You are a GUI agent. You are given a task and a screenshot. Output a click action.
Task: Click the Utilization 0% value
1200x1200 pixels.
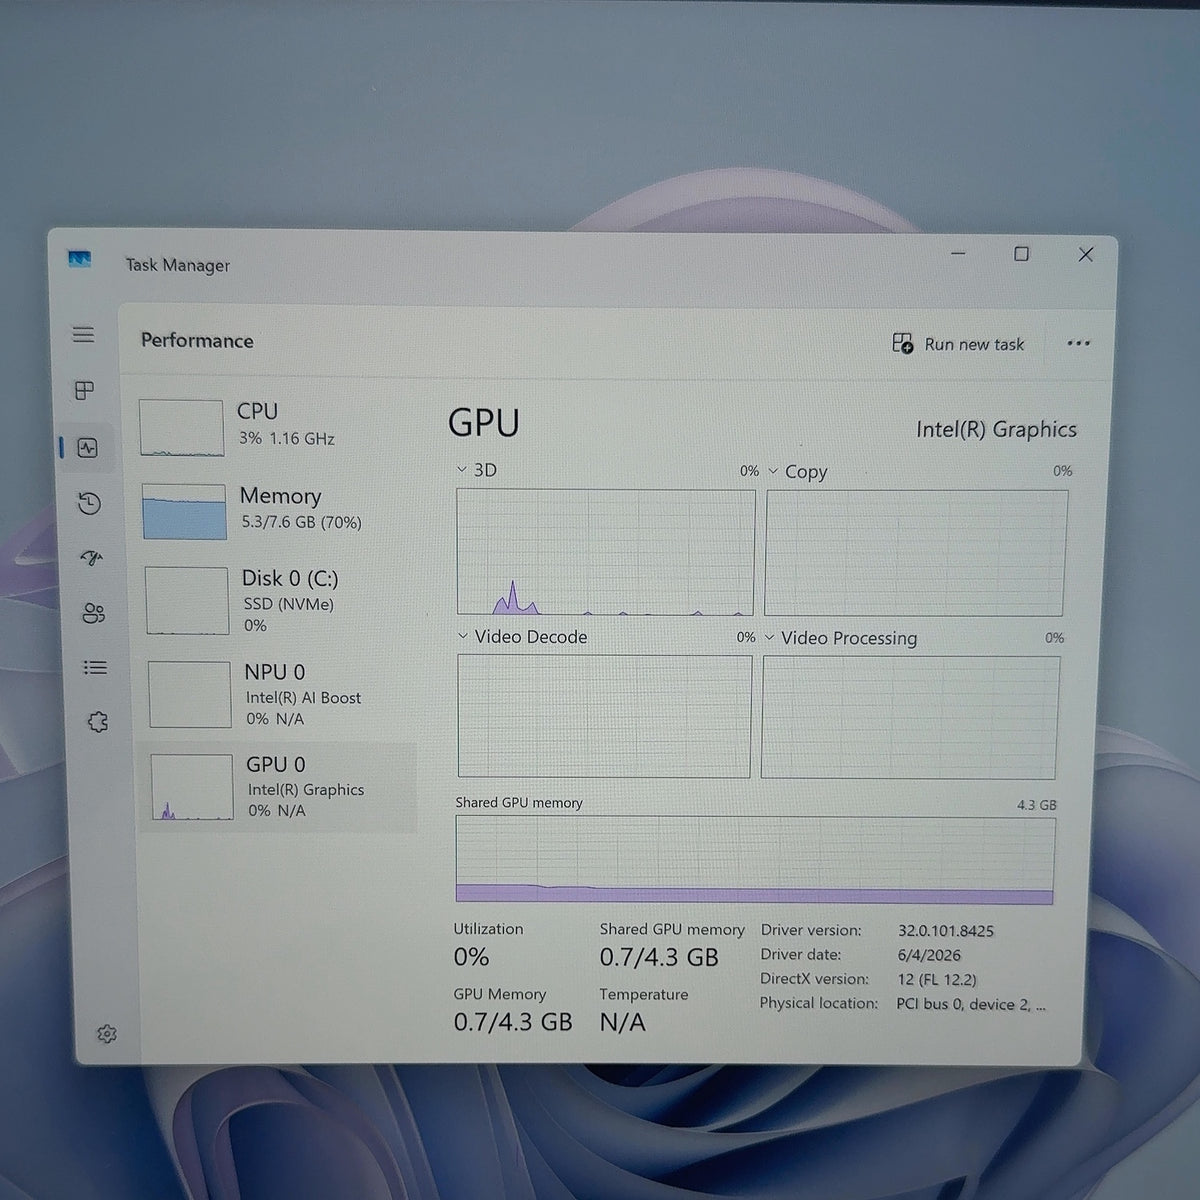pyautogui.click(x=471, y=957)
